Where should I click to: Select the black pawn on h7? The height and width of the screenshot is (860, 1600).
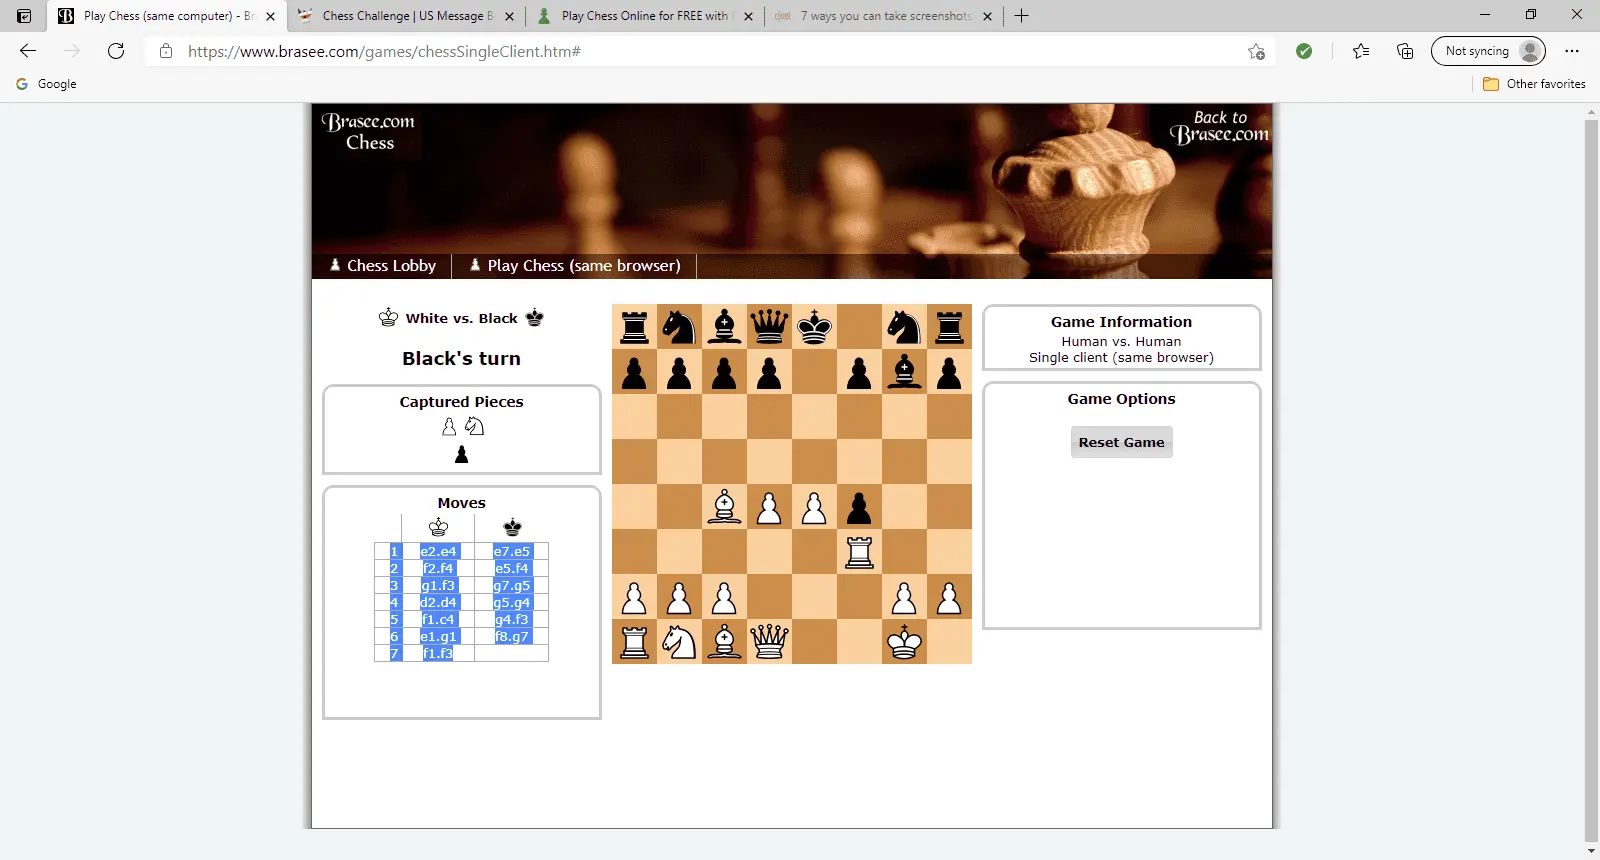pos(949,372)
